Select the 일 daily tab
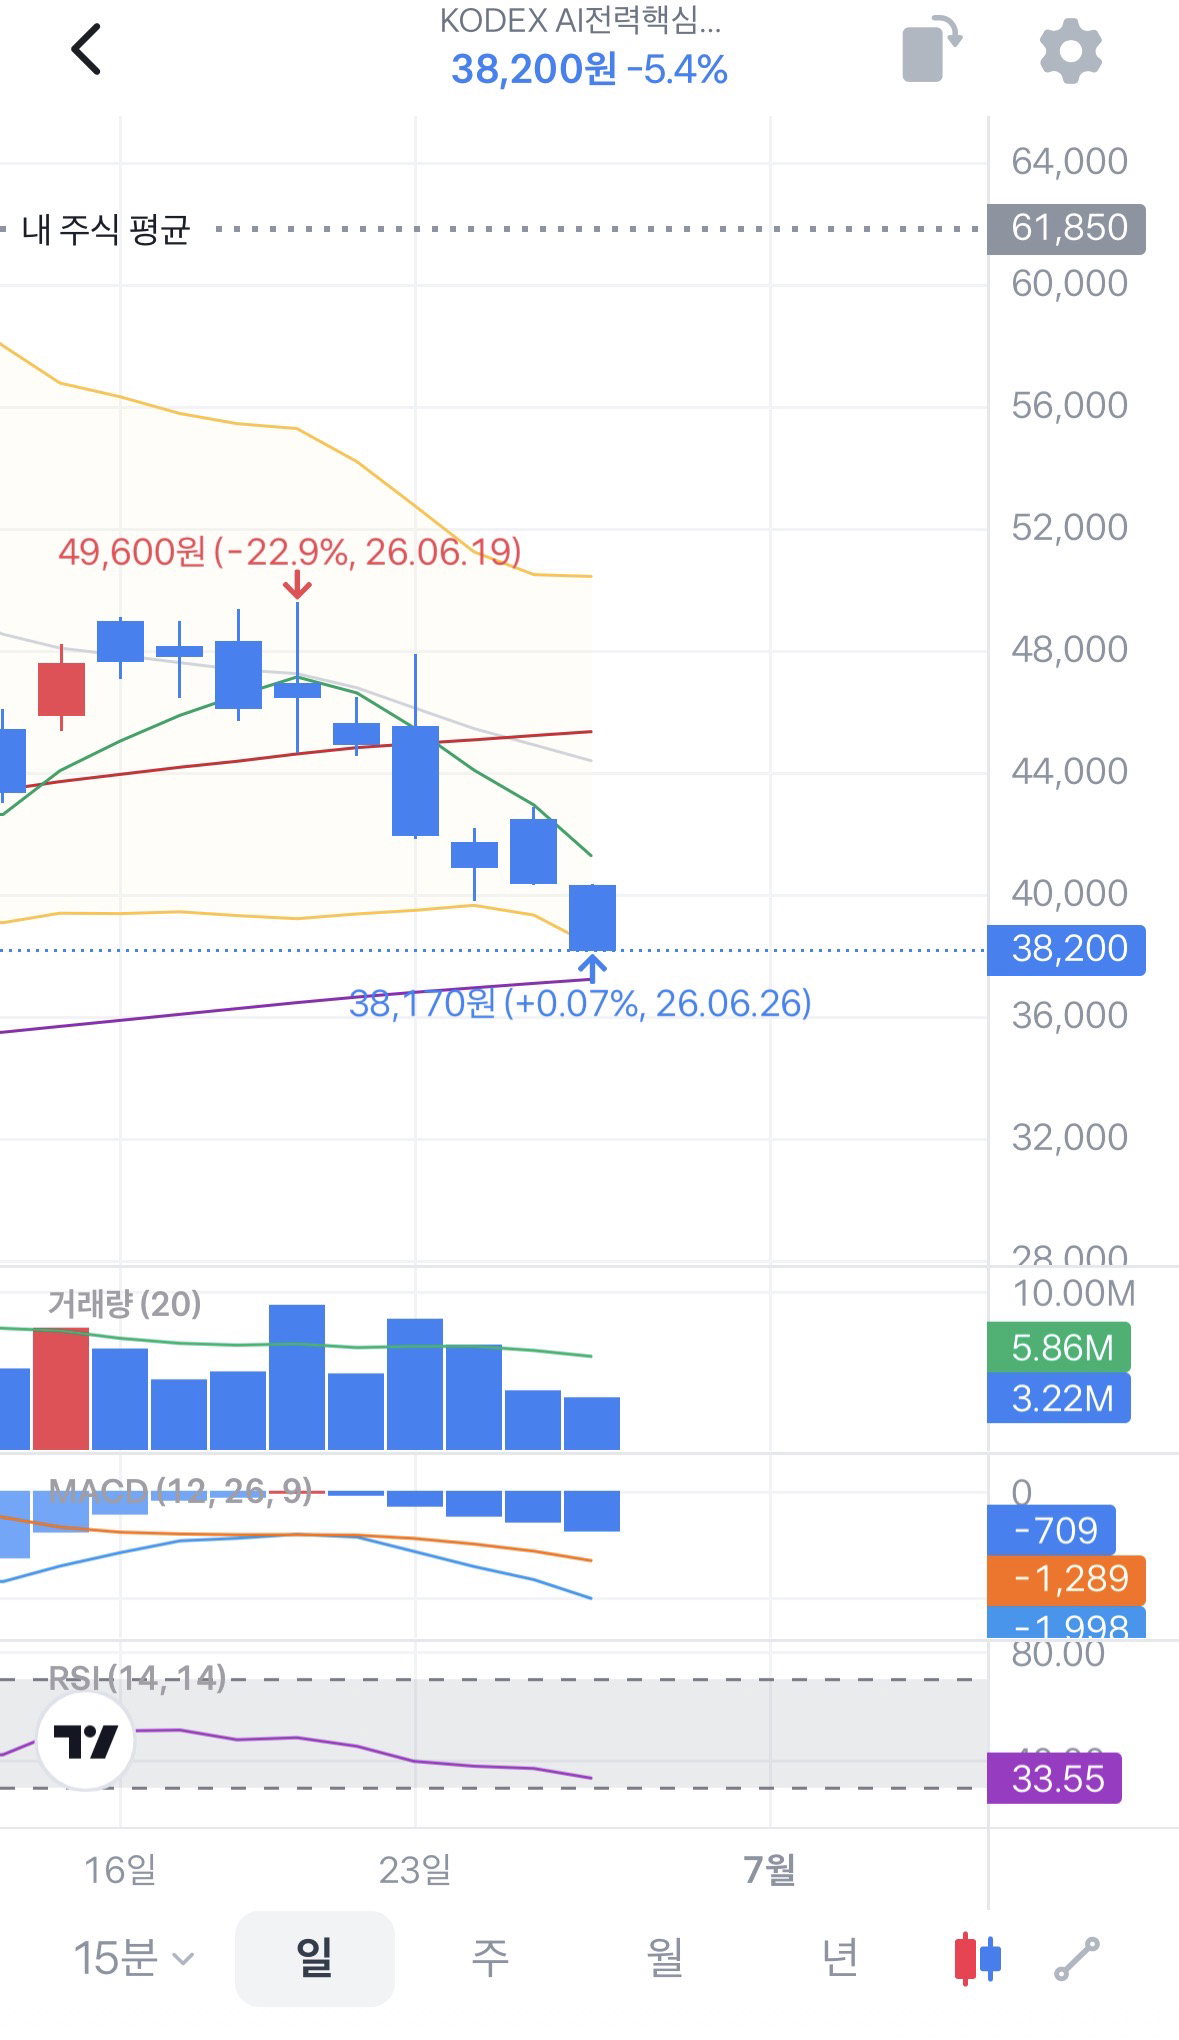 pyautogui.click(x=314, y=1958)
